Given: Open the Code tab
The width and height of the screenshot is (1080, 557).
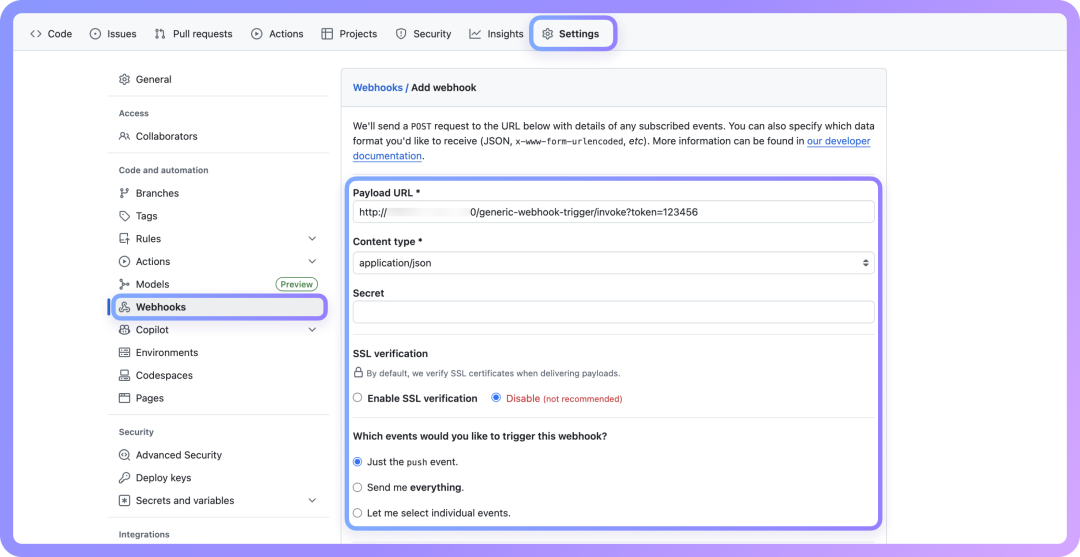Looking at the screenshot, I should pyautogui.click(x=51, y=34).
